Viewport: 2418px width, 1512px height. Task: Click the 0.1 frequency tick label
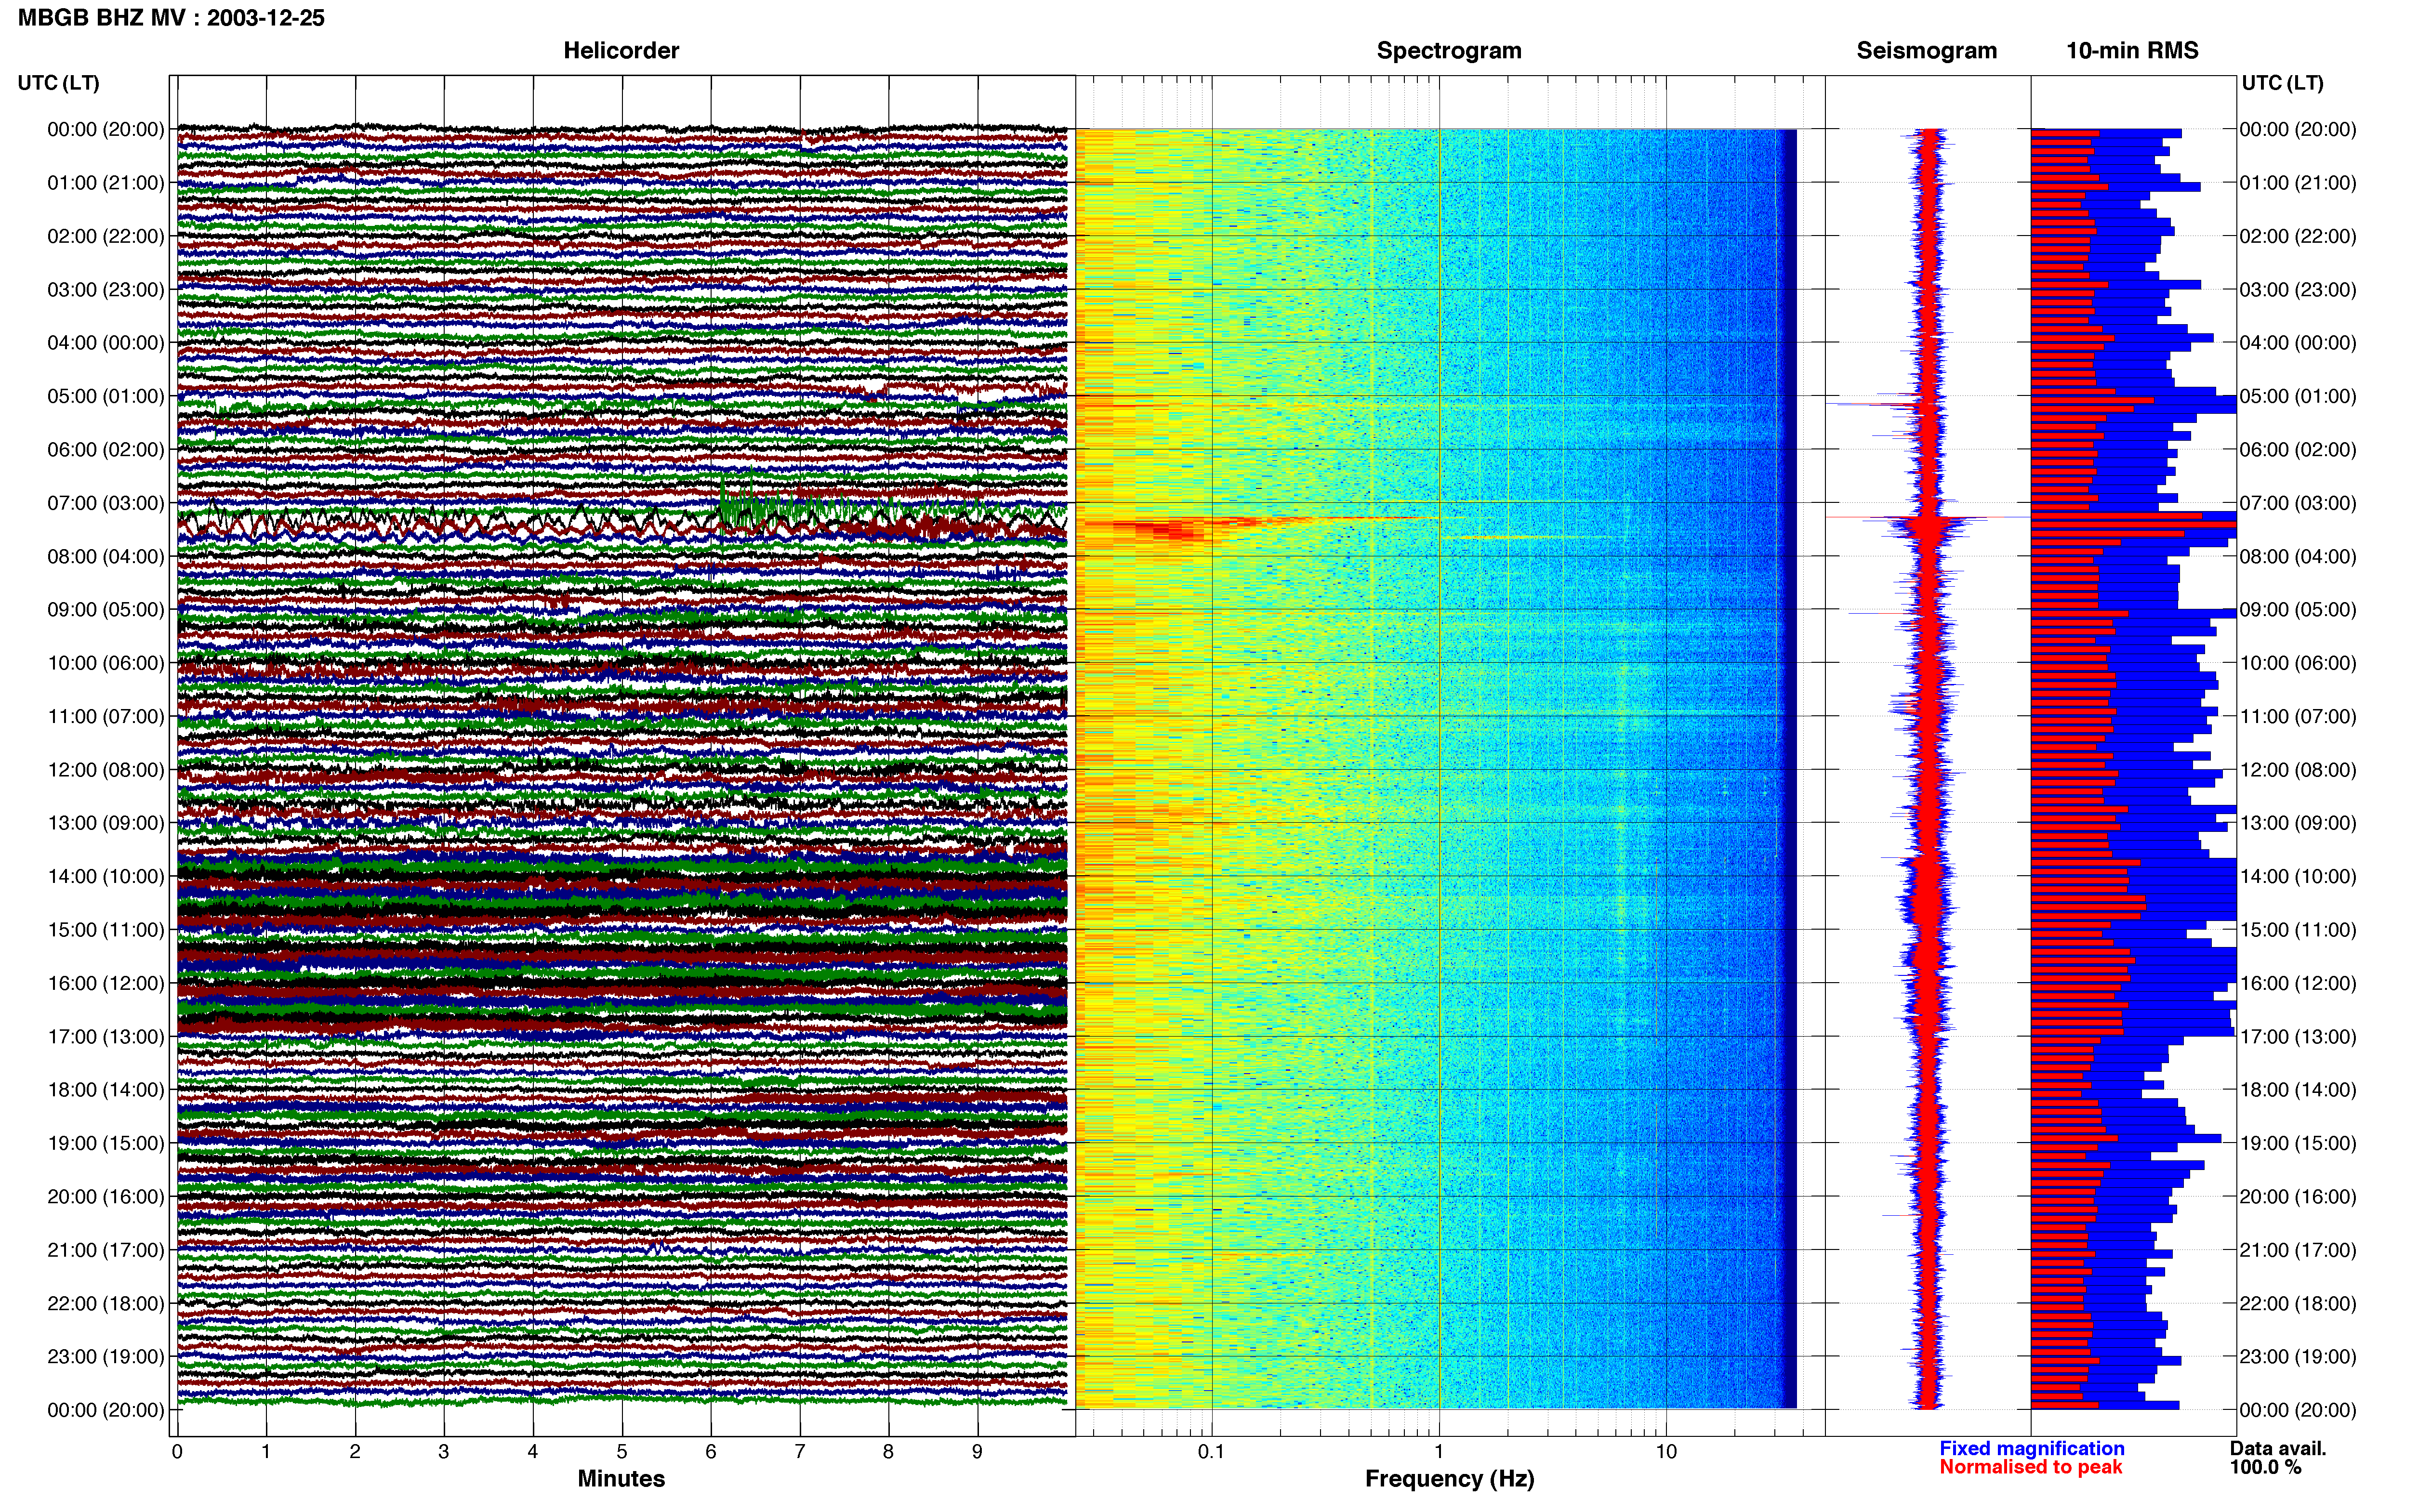point(1211,1452)
